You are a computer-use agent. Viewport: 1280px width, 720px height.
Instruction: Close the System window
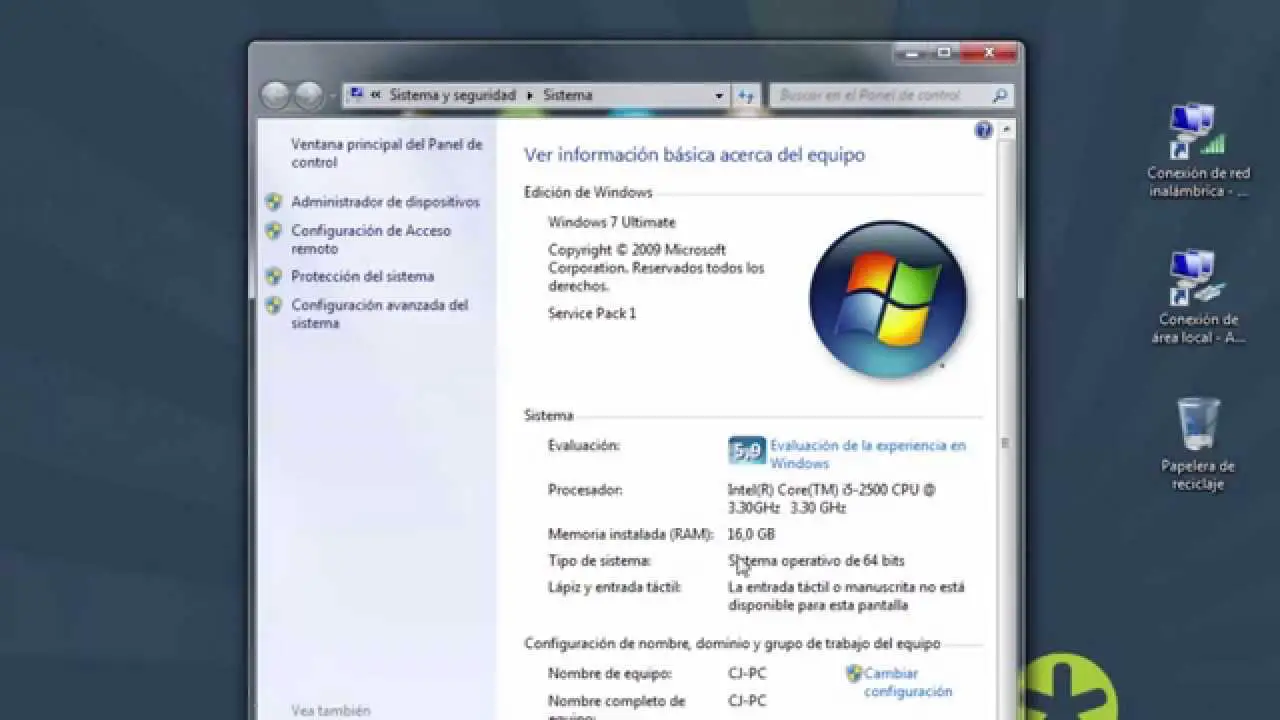point(990,52)
